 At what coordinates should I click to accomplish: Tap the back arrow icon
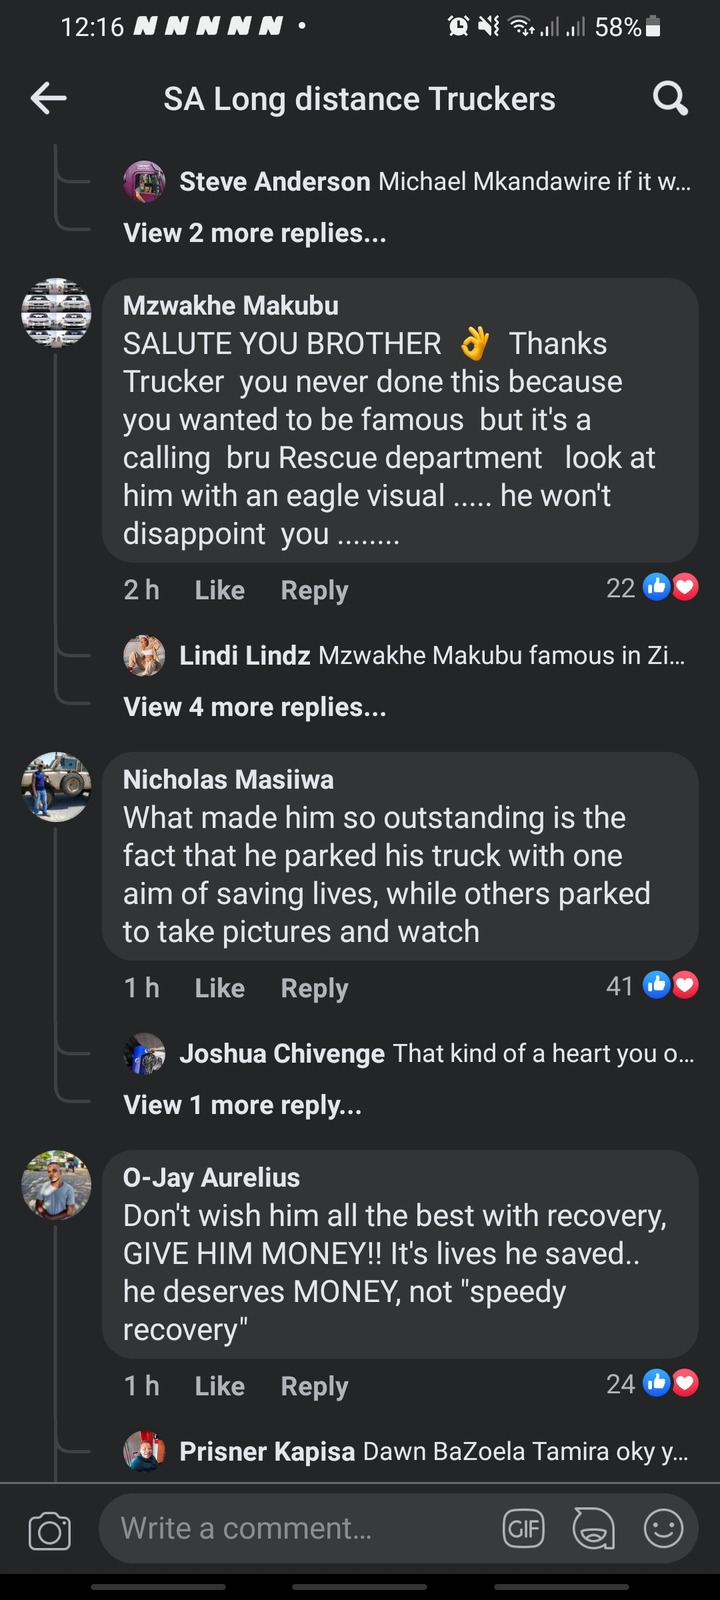tap(49, 98)
